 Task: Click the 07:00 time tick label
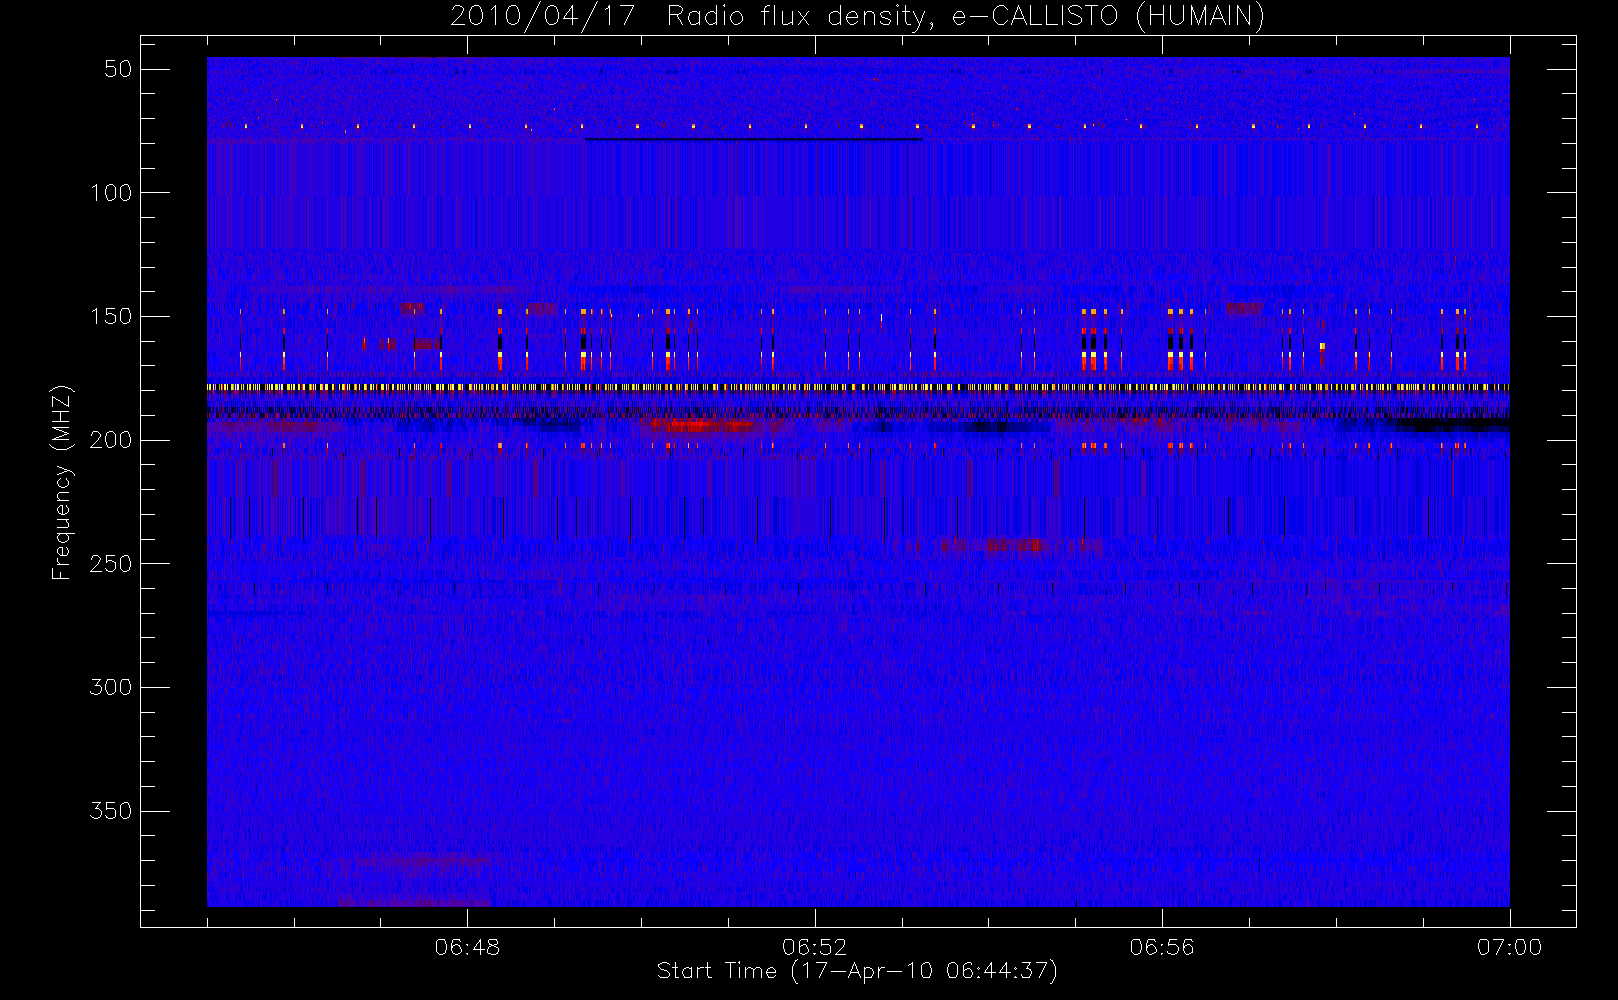pyautogui.click(x=1509, y=947)
